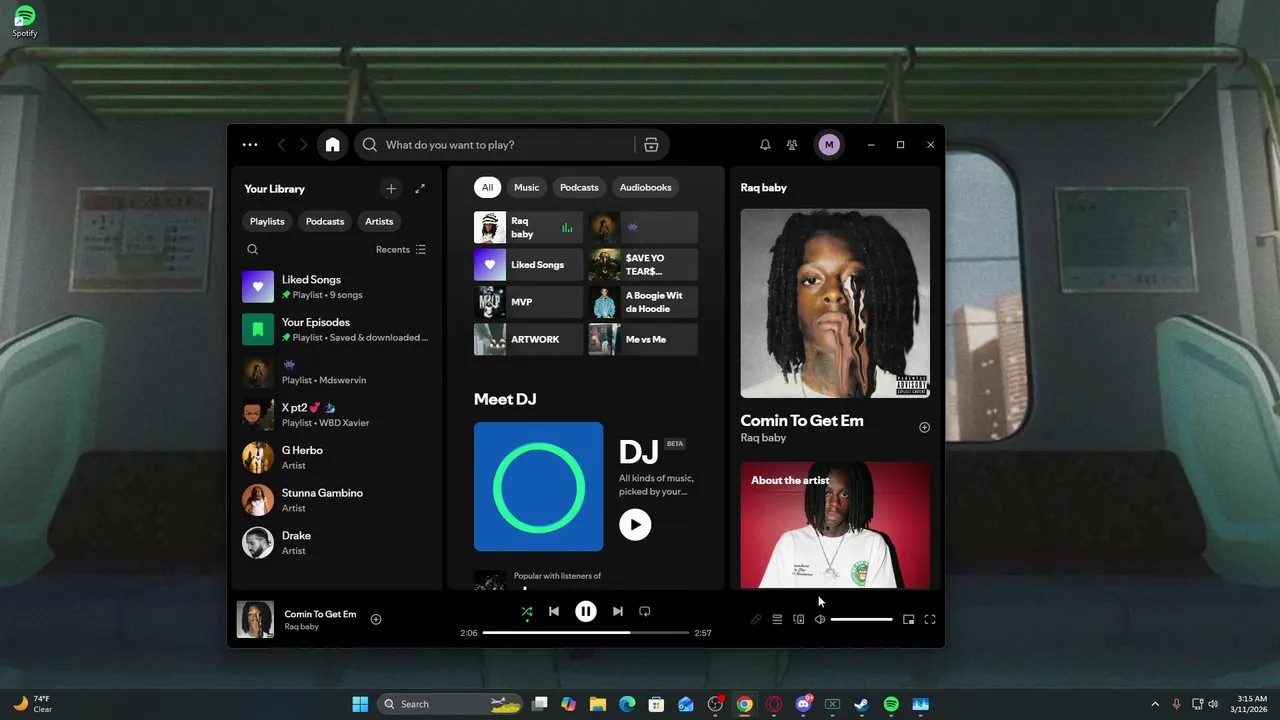Select the Music filter tab
Viewport: 1280px width, 720px height.
526,187
